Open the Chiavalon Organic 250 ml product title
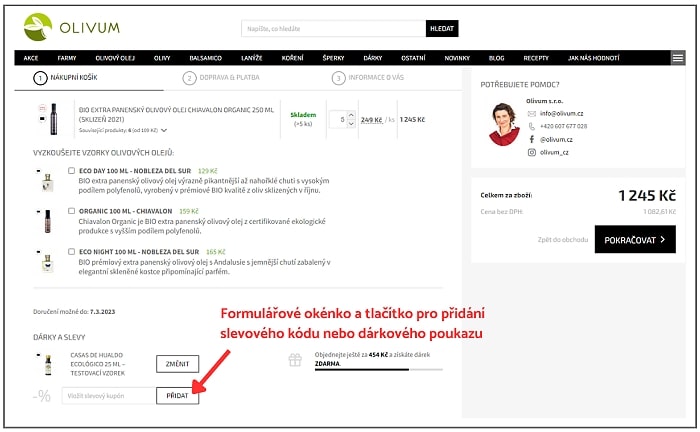 [176, 114]
